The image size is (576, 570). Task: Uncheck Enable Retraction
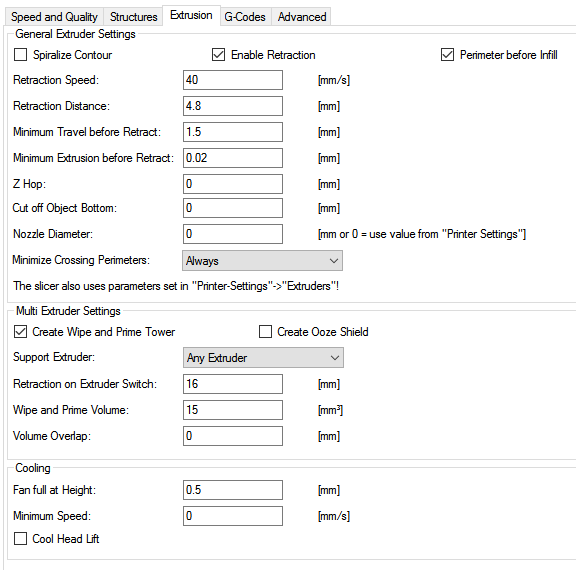click(x=218, y=55)
